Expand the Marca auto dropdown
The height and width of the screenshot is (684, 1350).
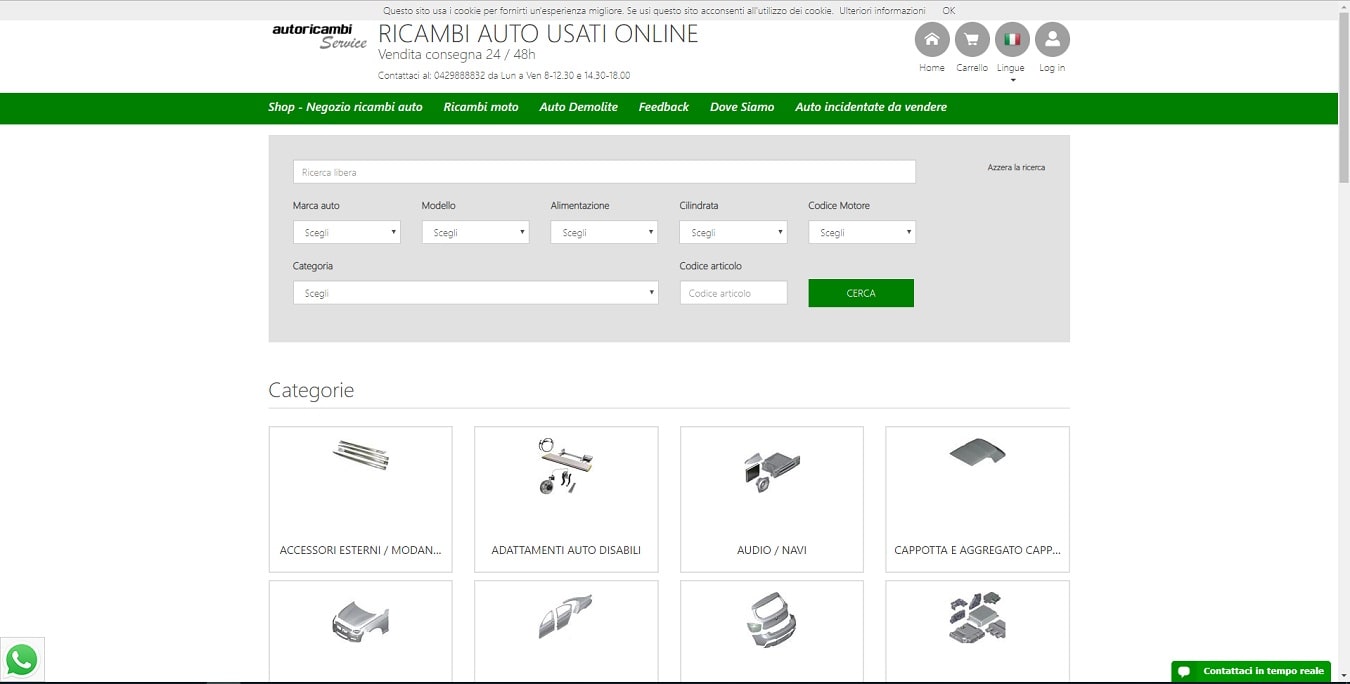coord(346,233)
